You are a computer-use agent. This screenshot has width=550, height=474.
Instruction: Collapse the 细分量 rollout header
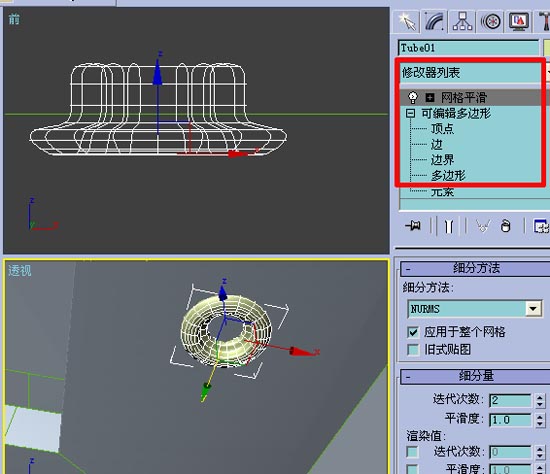coord(475,376)
